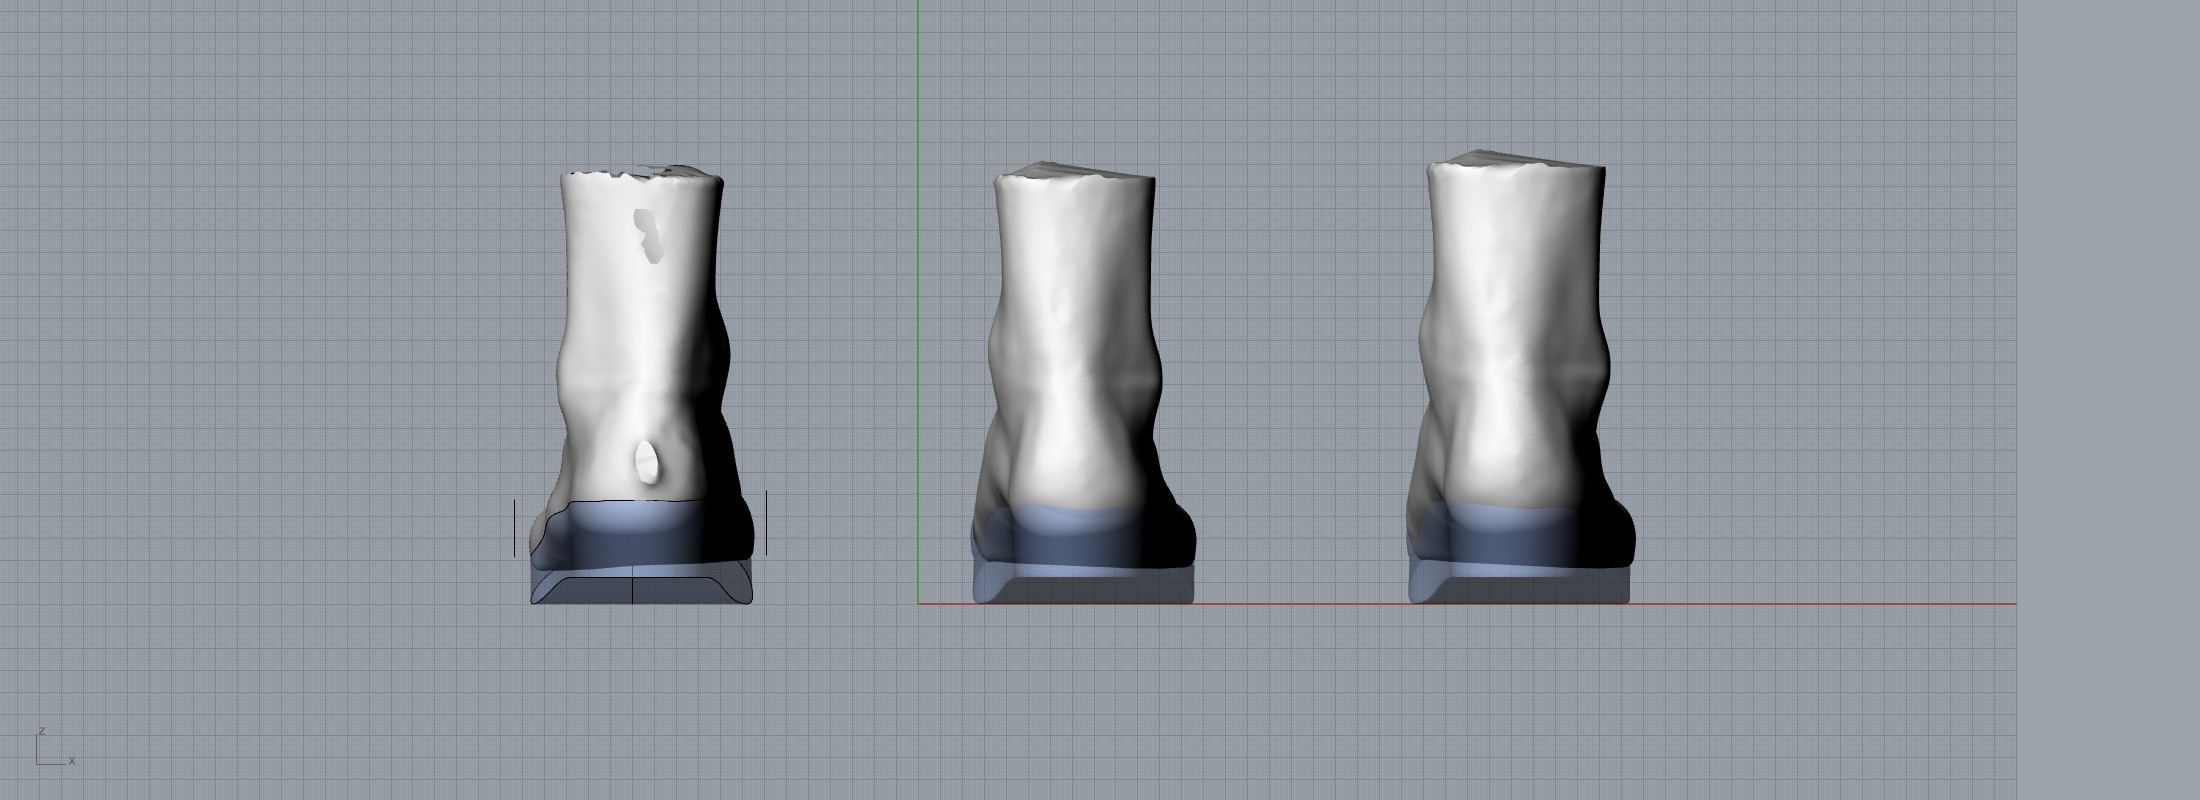Click plain gray strip at right edge
This screenshot has width=2200, height=800.
[x=2108, y=400]
